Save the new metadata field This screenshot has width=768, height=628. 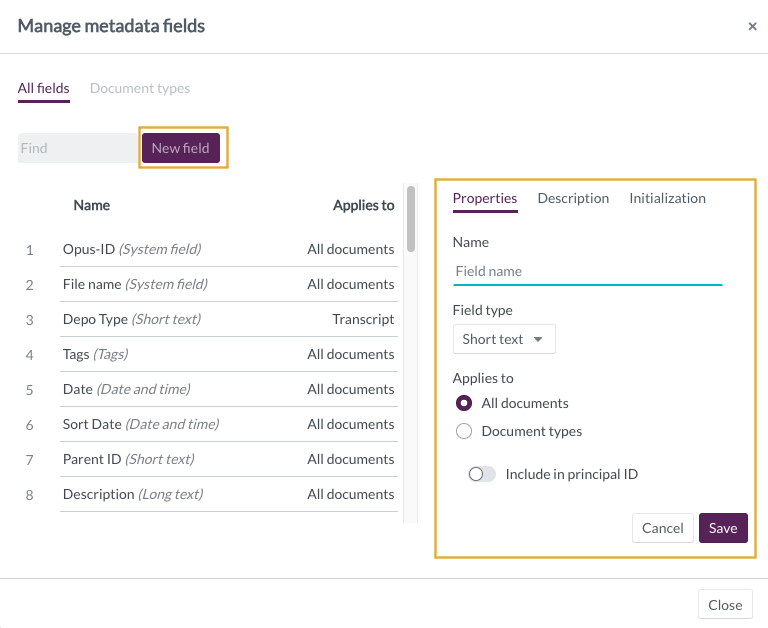point(723,528)
